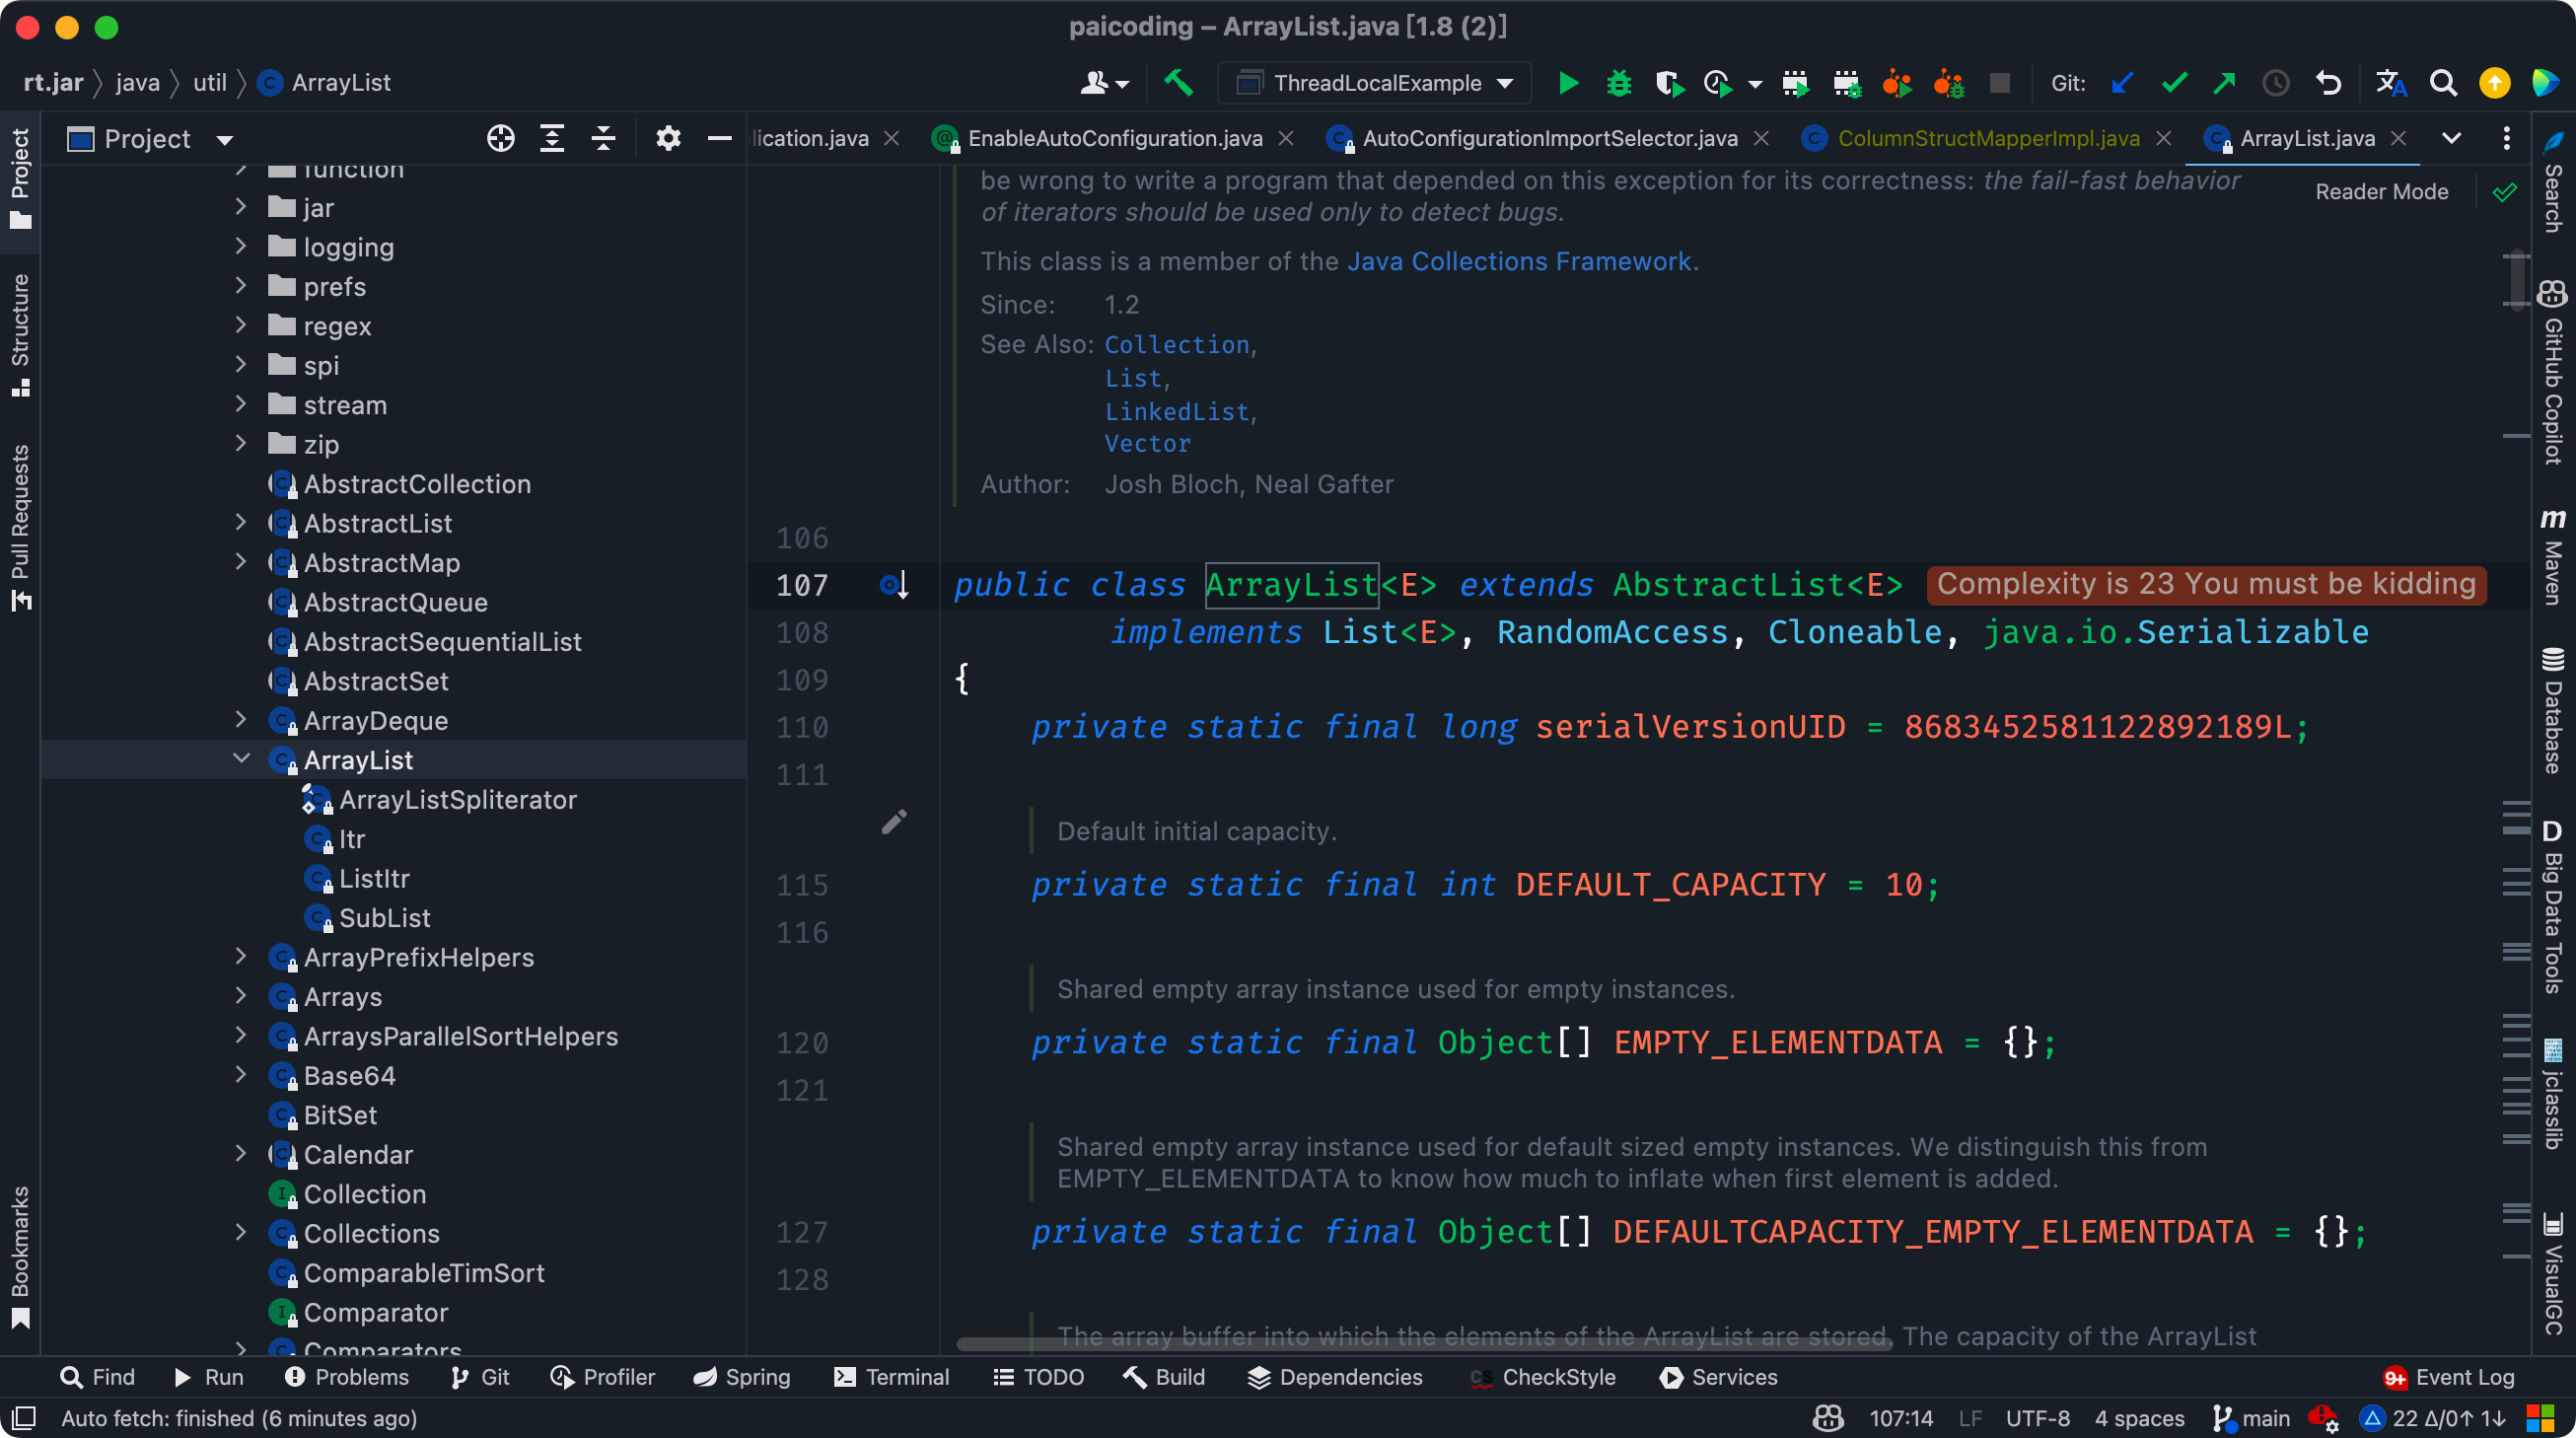
Task: Click Git update project arrow
Action: coord(2122,83)
